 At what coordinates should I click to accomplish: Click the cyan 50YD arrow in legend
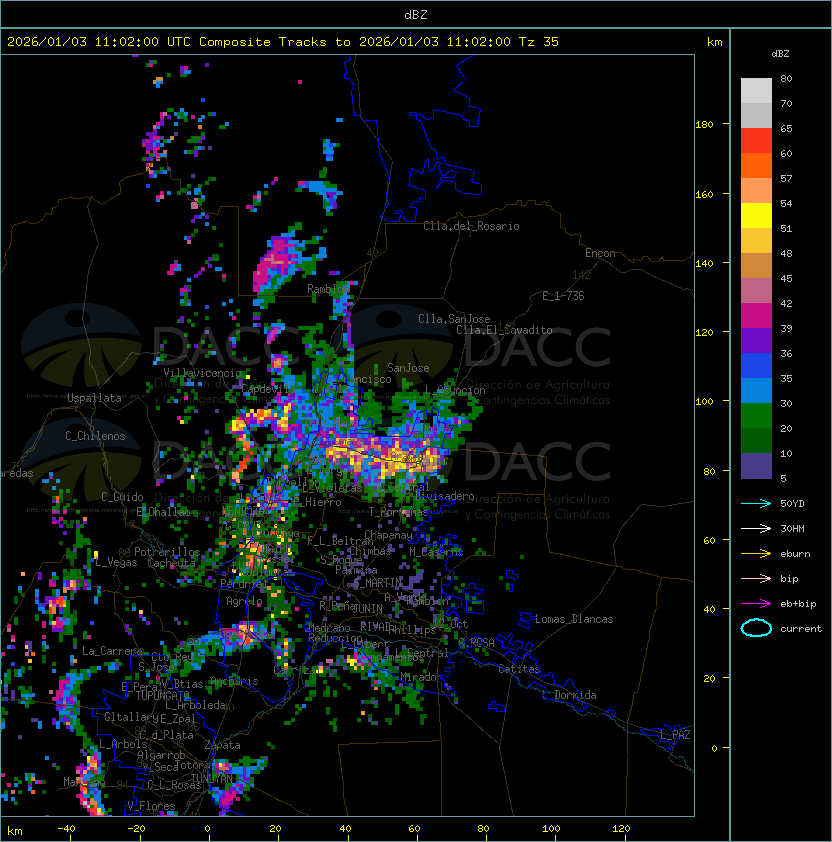(756, 503)
